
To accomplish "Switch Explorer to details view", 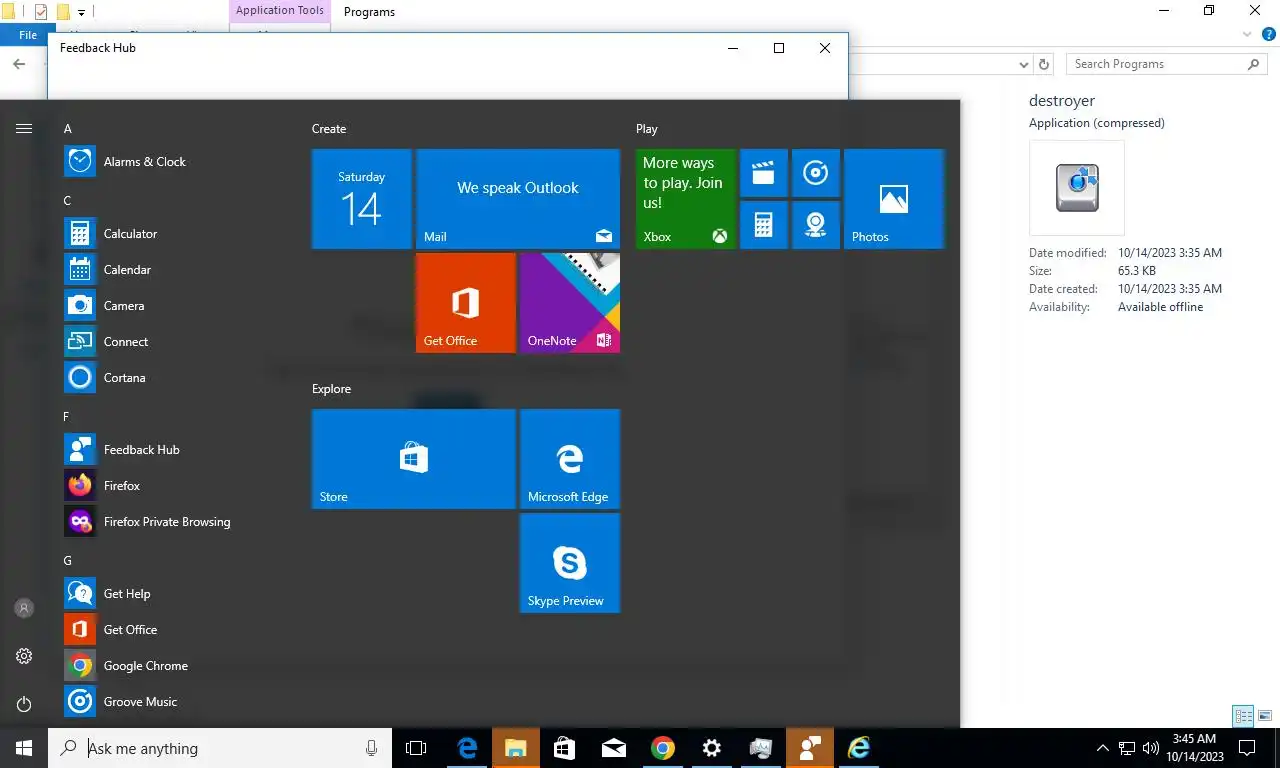I will coord(1243,716).
